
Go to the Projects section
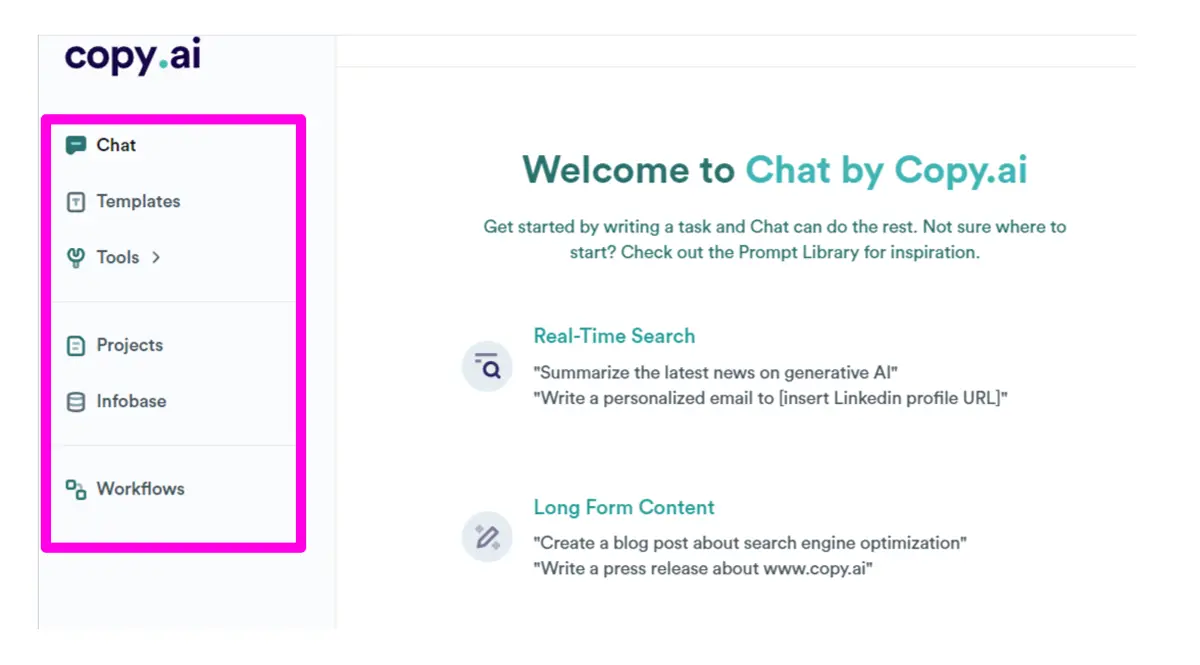tap(129, 345)
